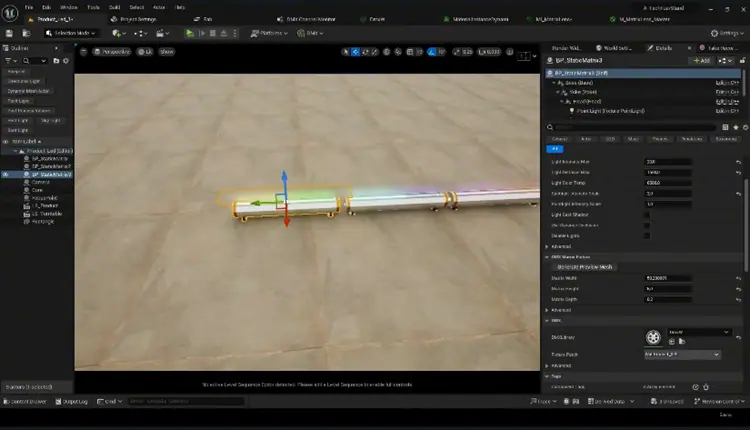
Task: Click the Skip frame play control
Action: tap(202, 33)
